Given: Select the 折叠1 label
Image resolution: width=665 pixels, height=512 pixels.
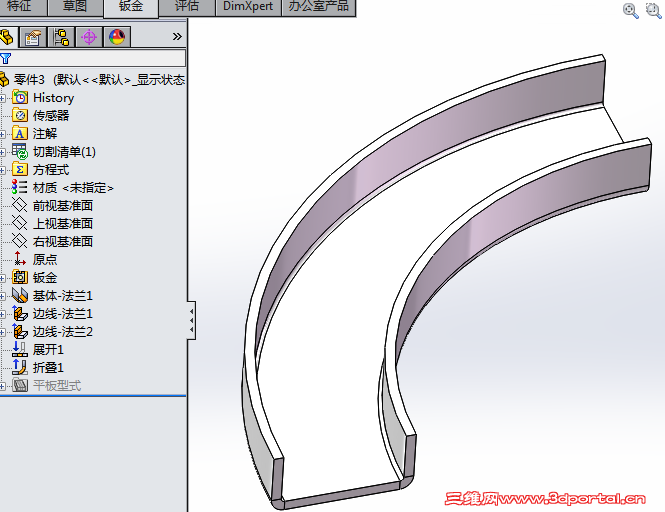Looking at the screenshot, I should click(48, 367).
